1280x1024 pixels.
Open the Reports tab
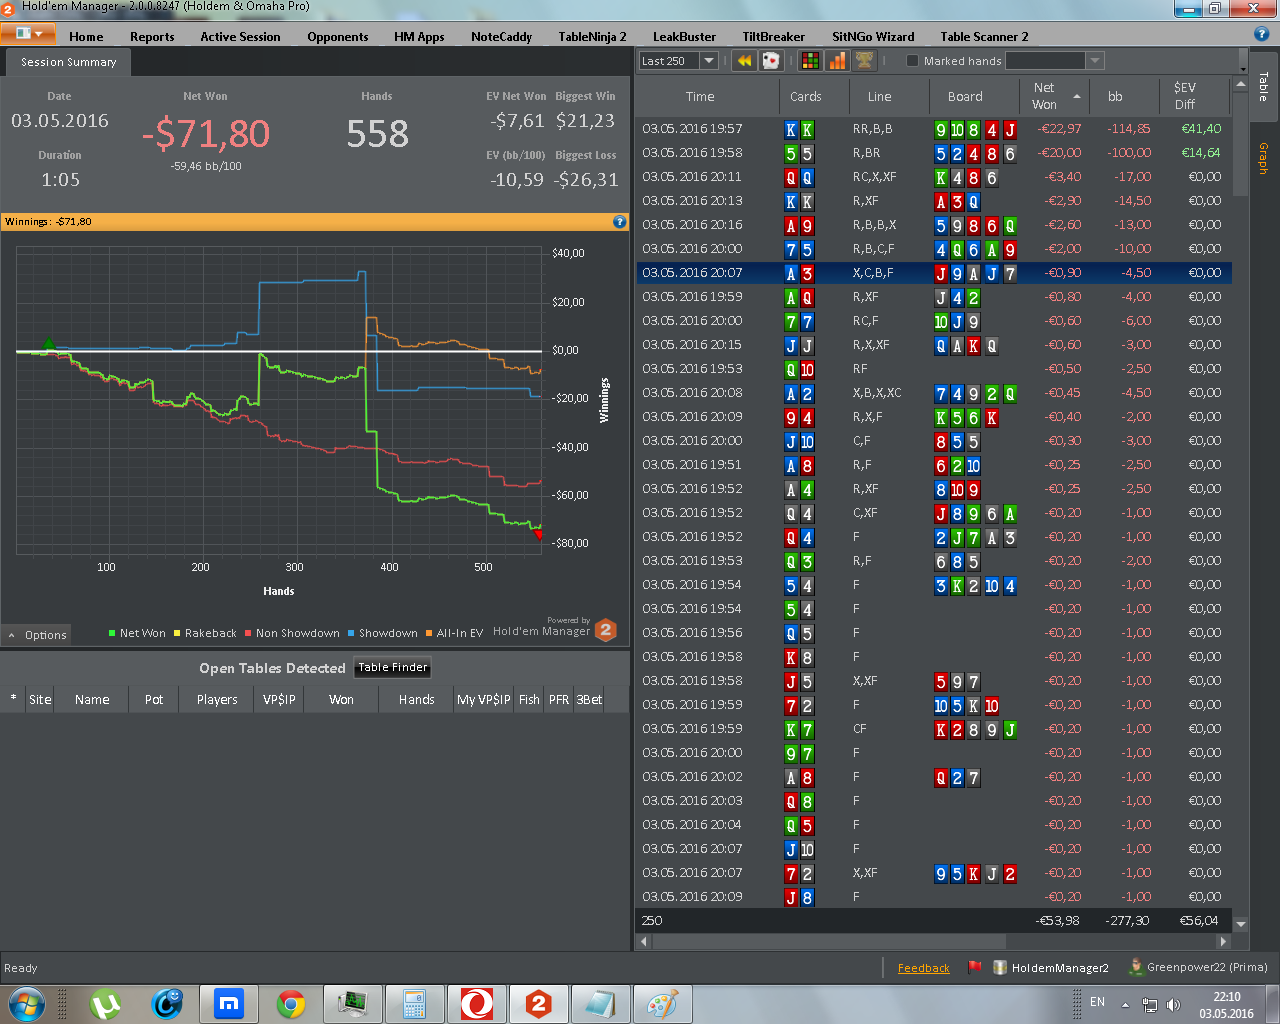[152, 37]
